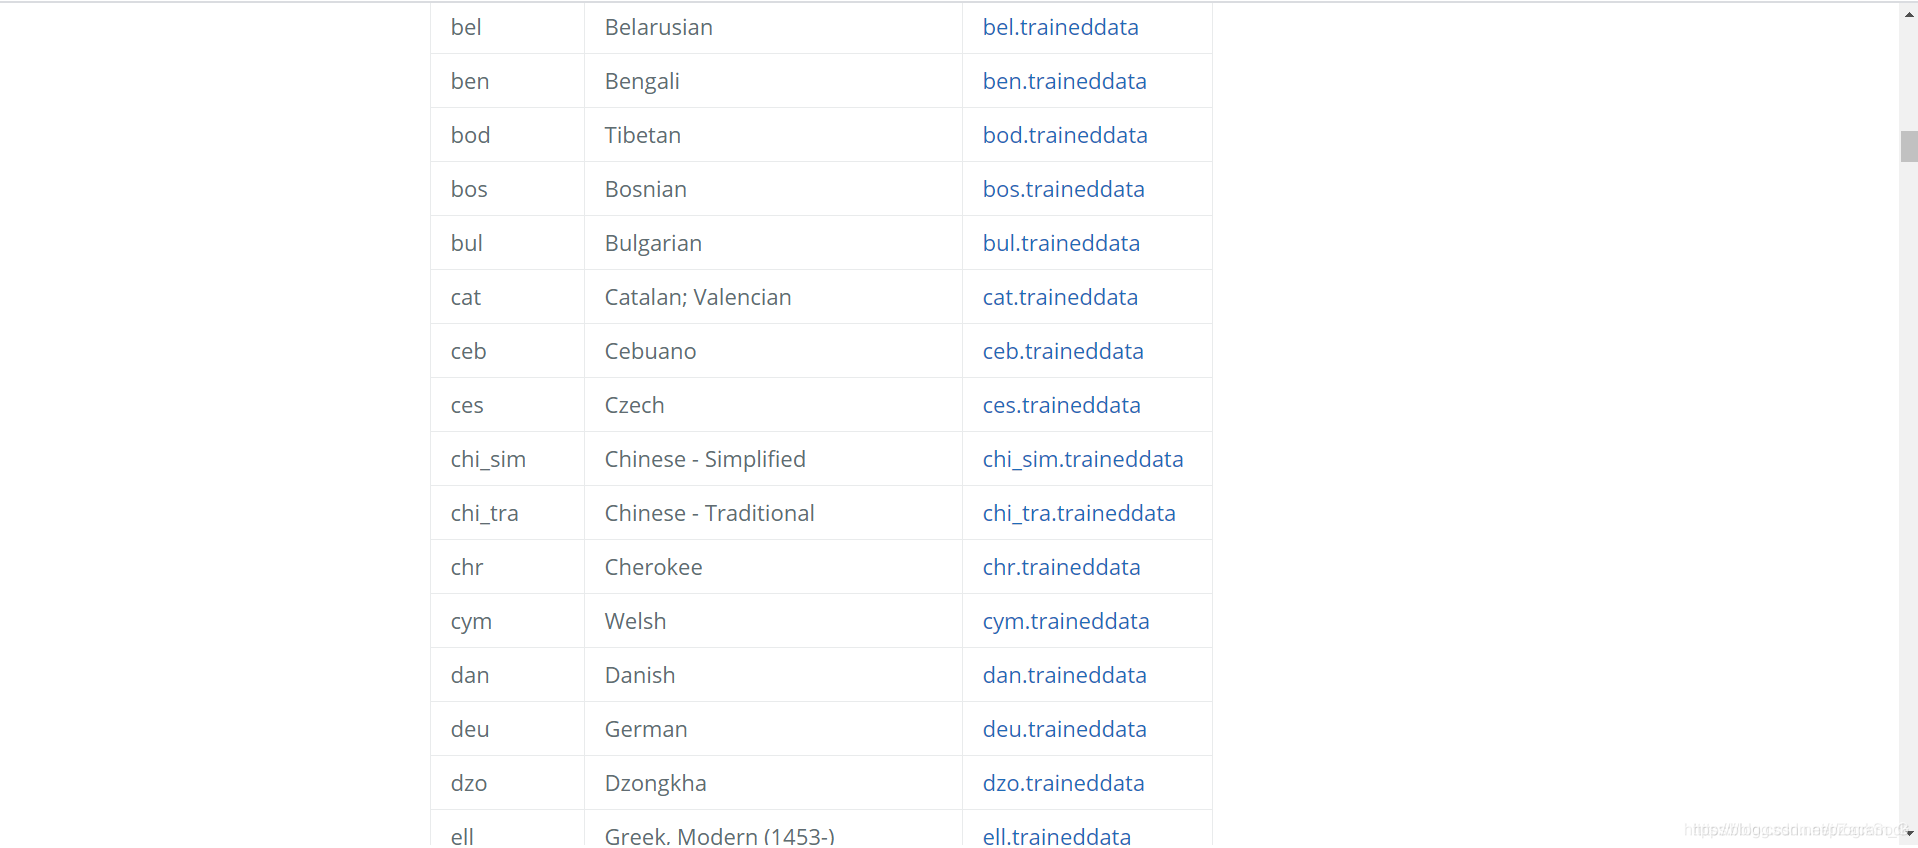Download dan.traineddata for Danish
Screen dimensions: 1918x848
pos(1064,675)
